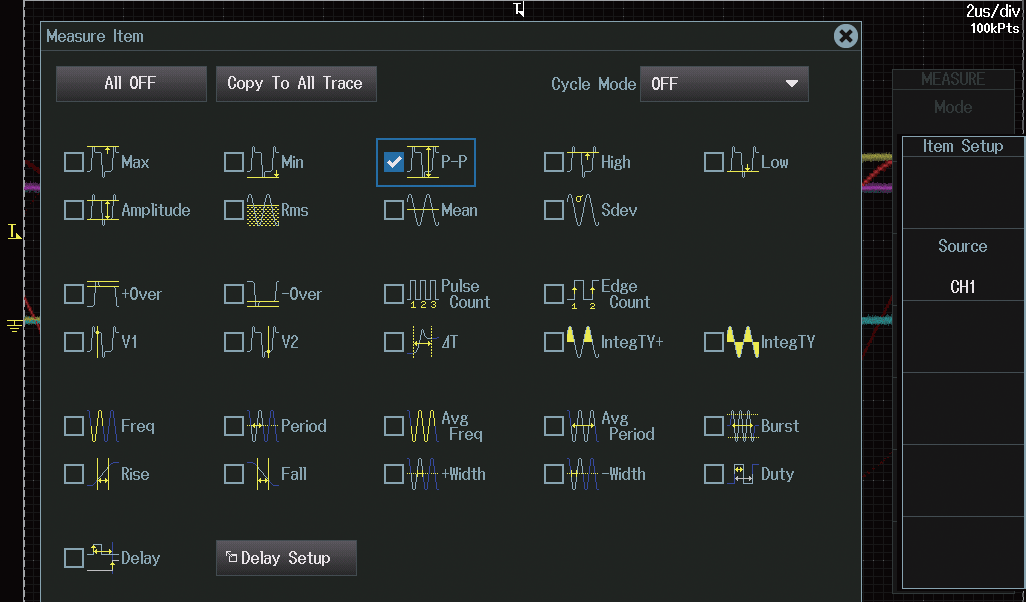Click the Max waveform measurement icon

[103, 162]
